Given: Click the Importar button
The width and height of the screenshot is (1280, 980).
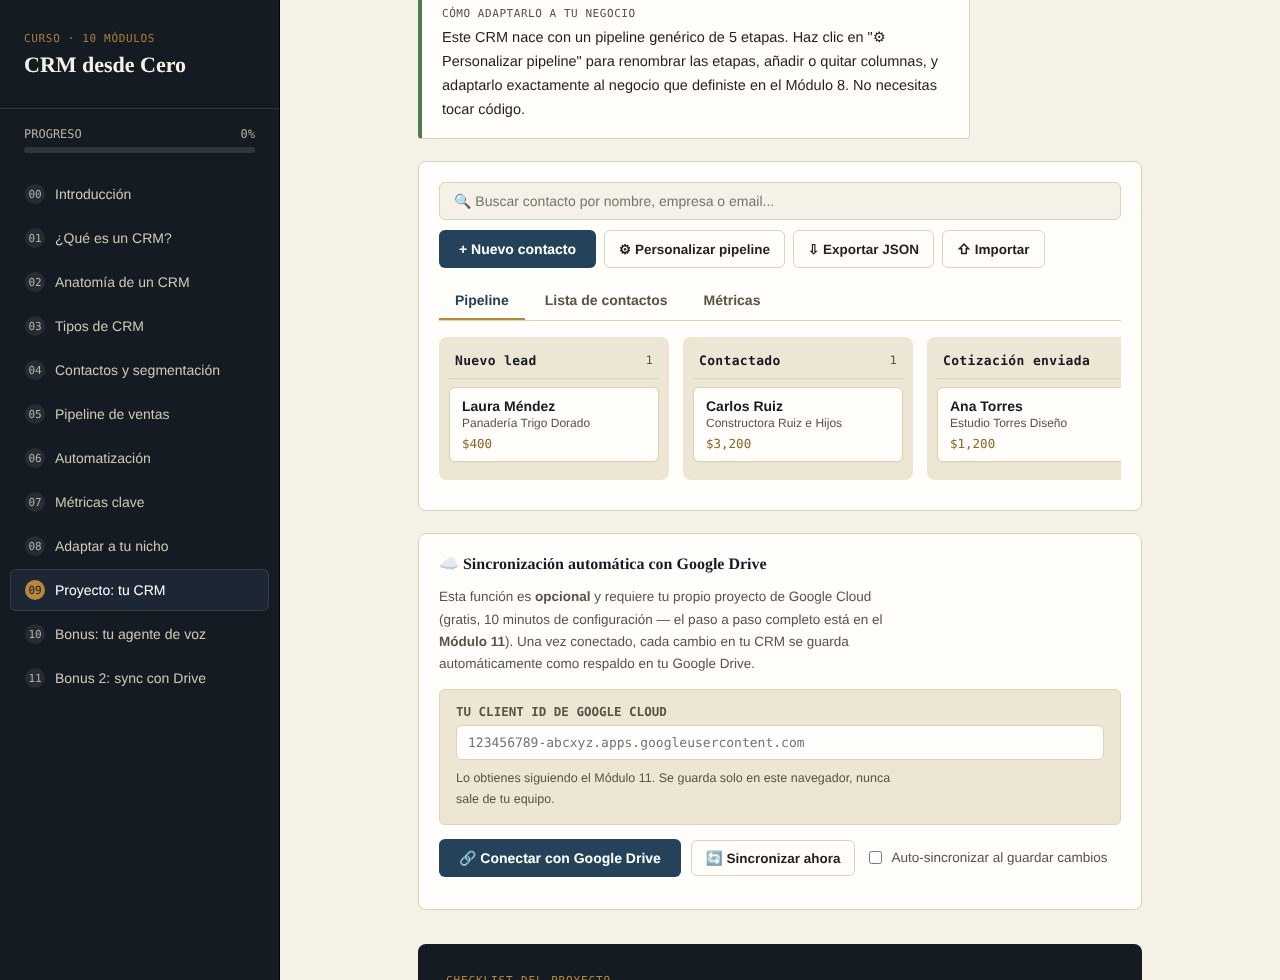Looking at the screenshot, I should point(993,249).
